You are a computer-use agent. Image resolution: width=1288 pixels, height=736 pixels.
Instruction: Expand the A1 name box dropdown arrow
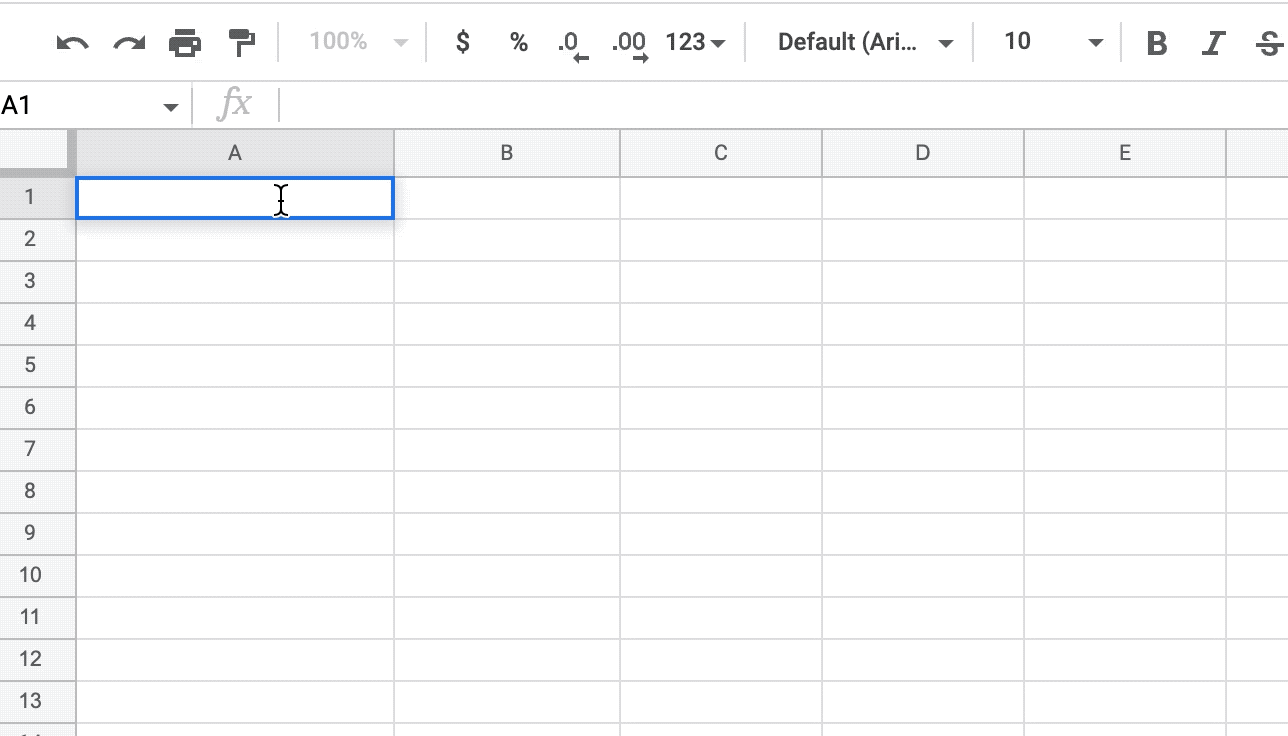(x=171, y=107)
